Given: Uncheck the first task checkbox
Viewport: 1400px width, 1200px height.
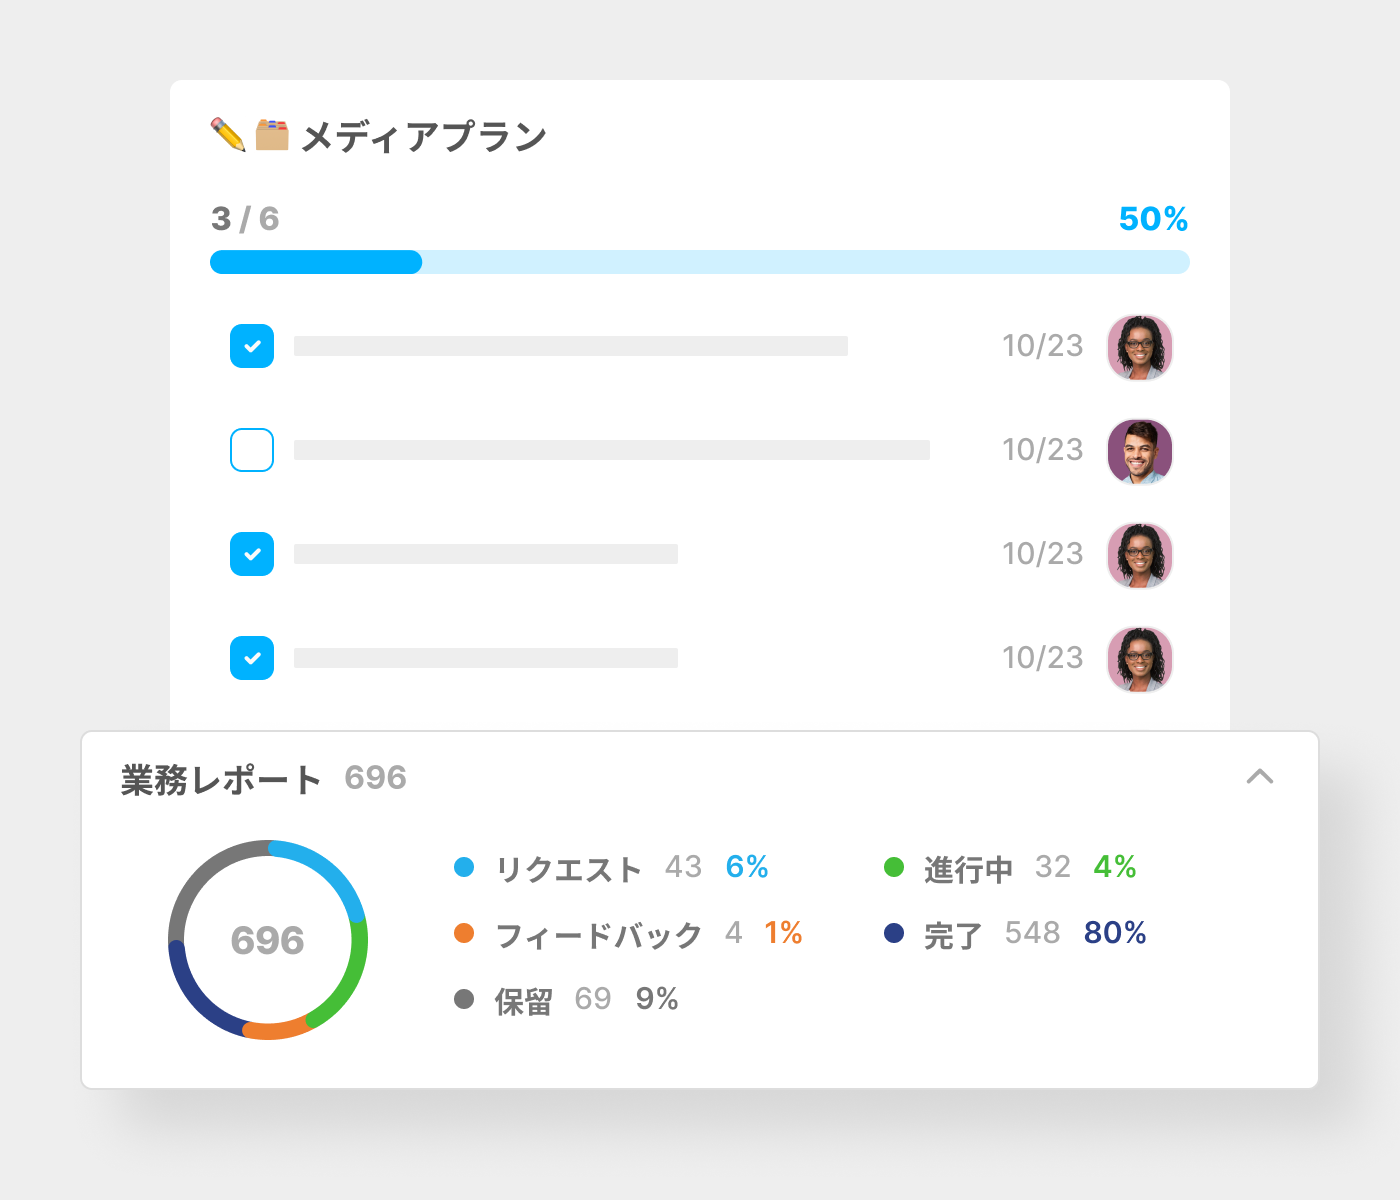Looking at the screenshot, I should click(252, 346).
